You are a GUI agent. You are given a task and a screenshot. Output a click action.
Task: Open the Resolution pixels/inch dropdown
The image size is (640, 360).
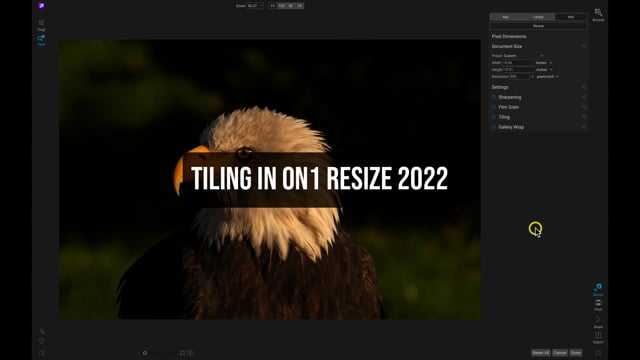tap(547, 76)
